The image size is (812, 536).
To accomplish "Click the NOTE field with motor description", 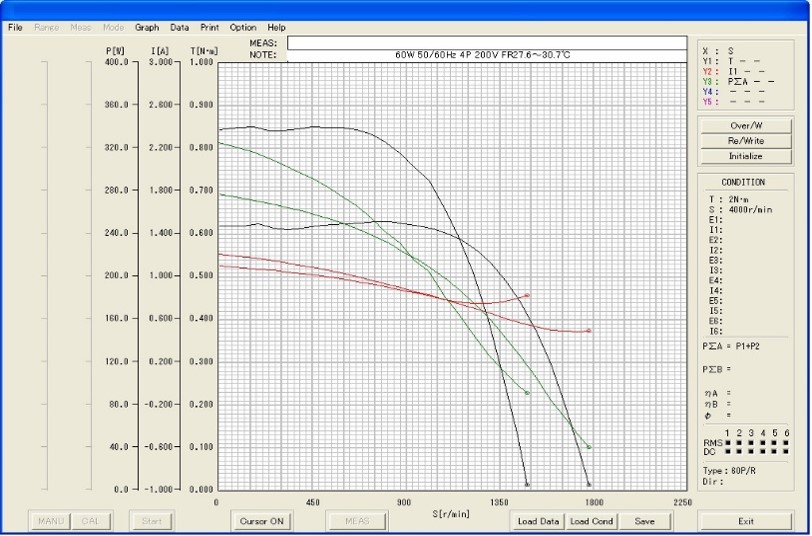I will 487,56.
